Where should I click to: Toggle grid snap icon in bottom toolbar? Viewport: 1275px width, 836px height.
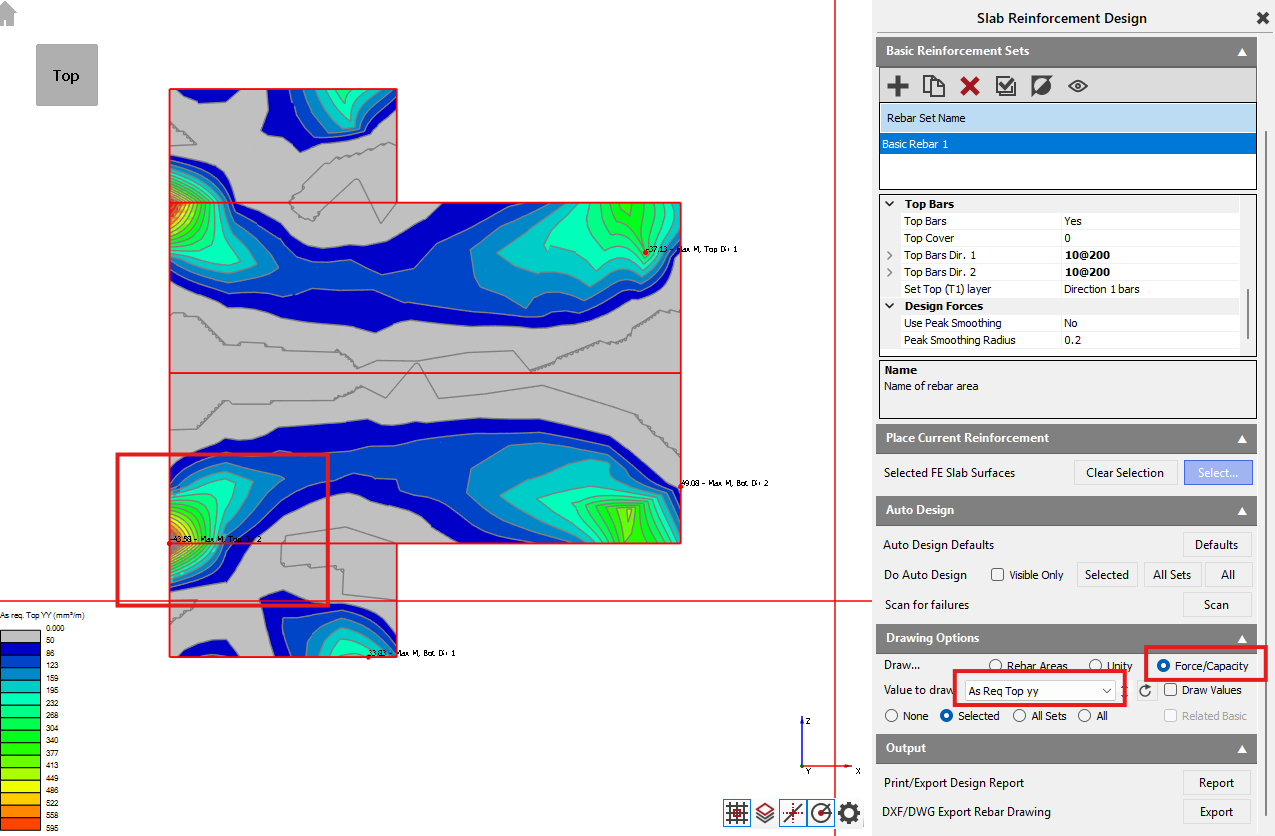(737, 813)
